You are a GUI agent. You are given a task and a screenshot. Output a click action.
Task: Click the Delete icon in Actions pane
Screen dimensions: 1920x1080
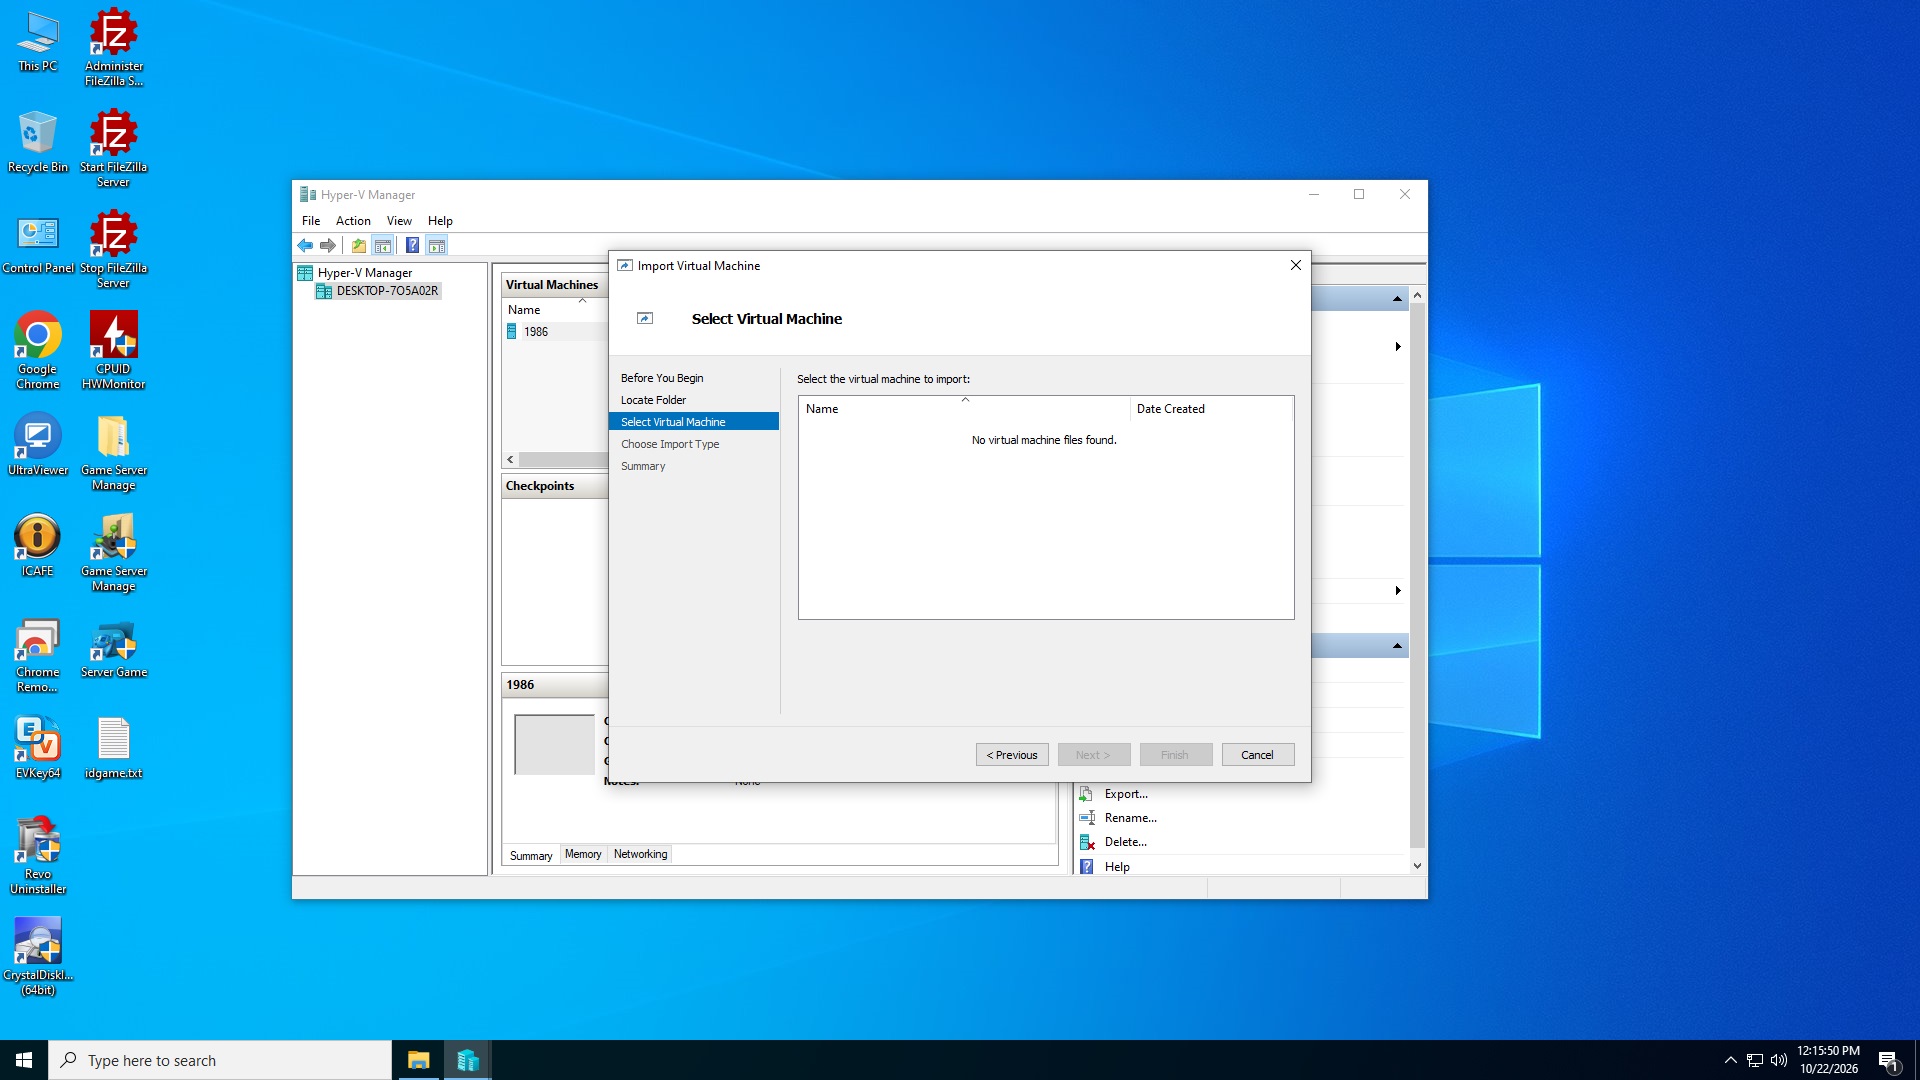pyautogui.click(x=1086, y=842)
